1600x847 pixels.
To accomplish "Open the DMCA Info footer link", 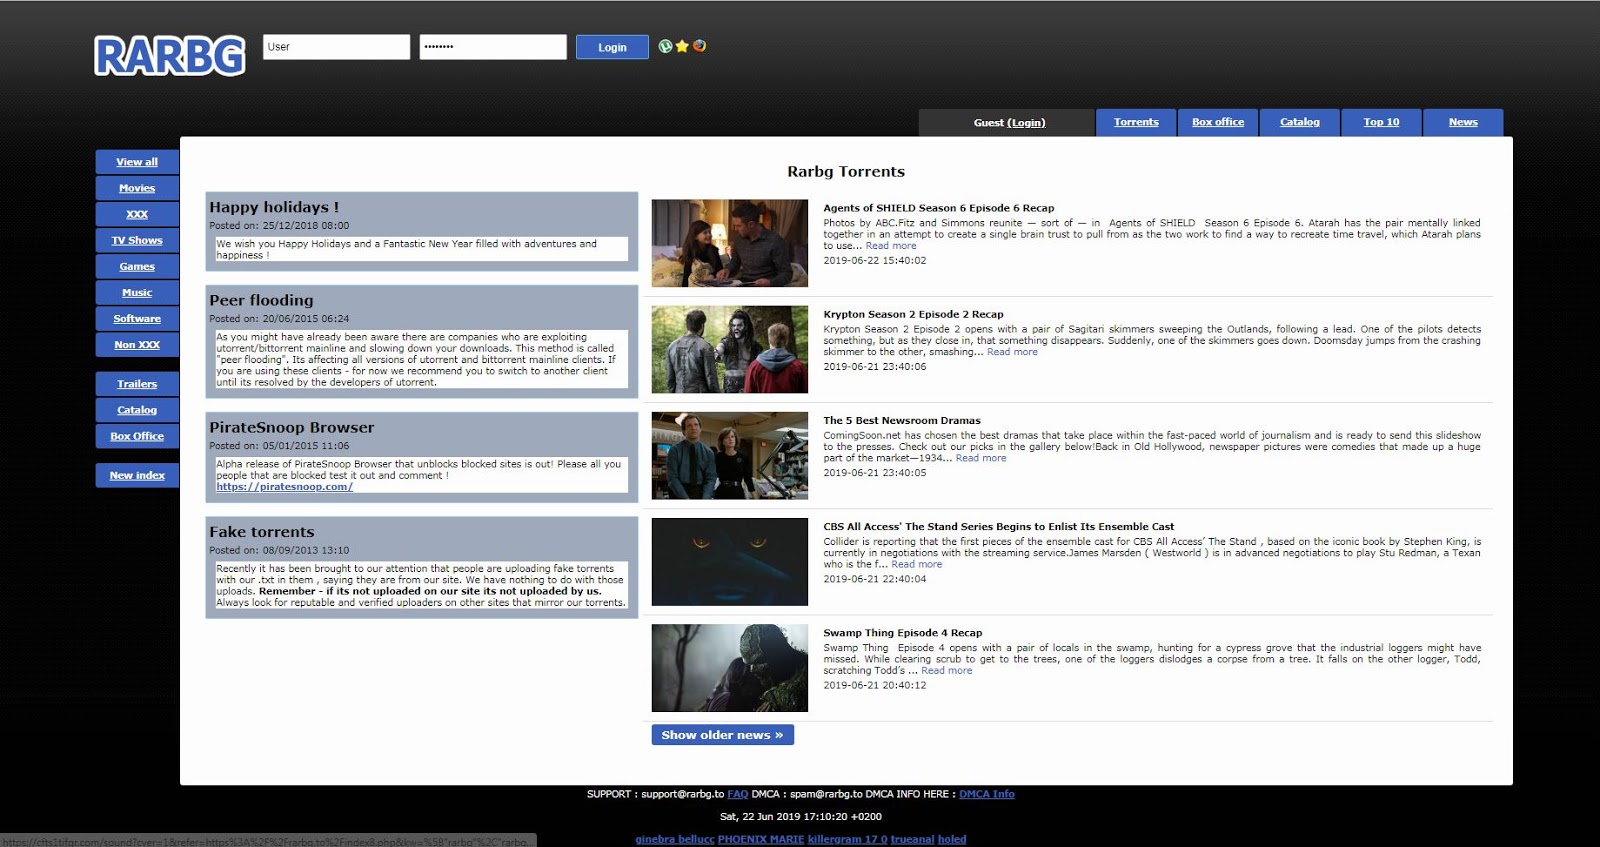I will click(x=987, y=794).
